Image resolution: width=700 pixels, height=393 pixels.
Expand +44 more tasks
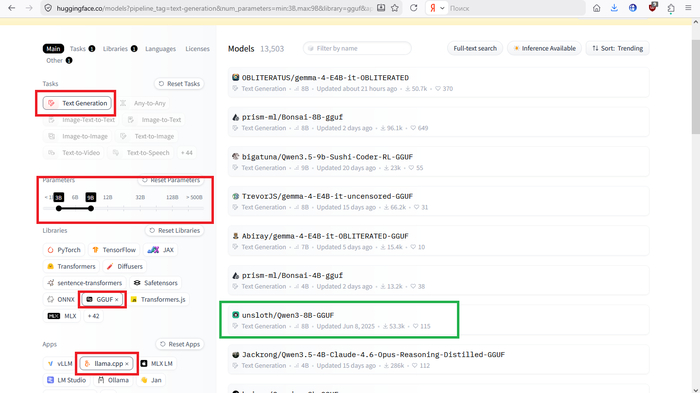tap(187, 153)
